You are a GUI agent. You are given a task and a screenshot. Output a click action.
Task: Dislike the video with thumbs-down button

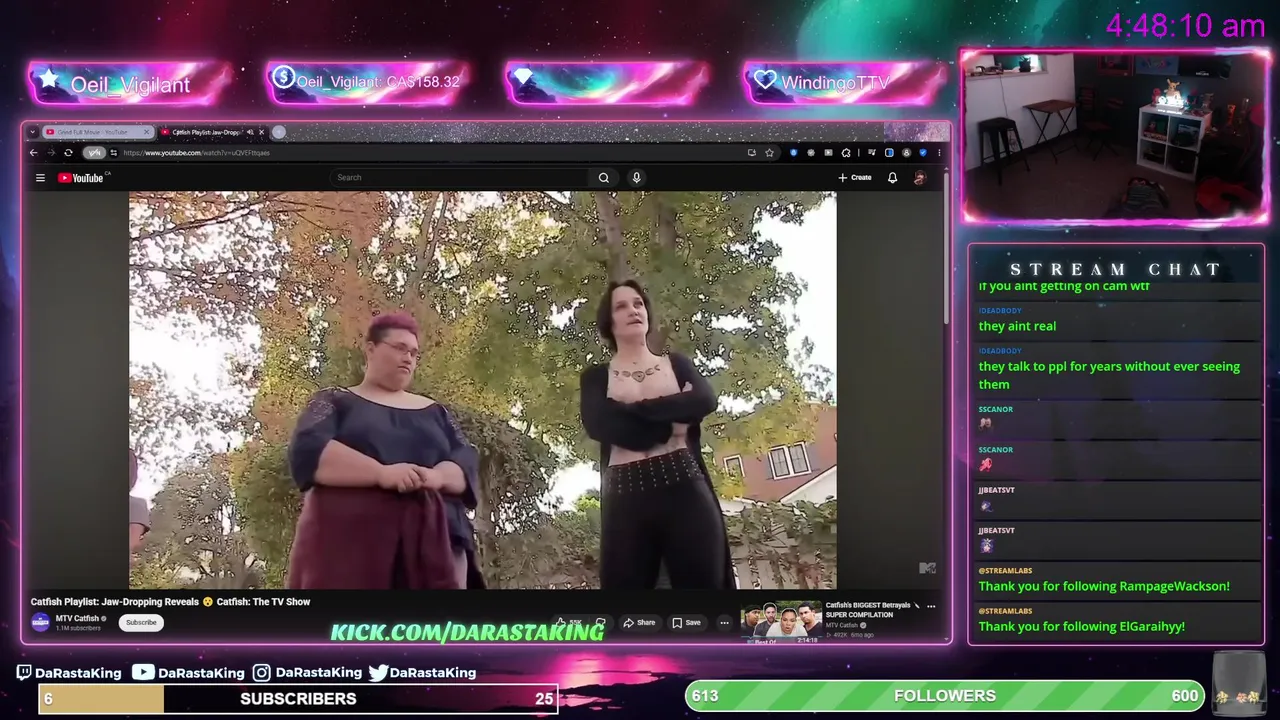pos(600,622)
